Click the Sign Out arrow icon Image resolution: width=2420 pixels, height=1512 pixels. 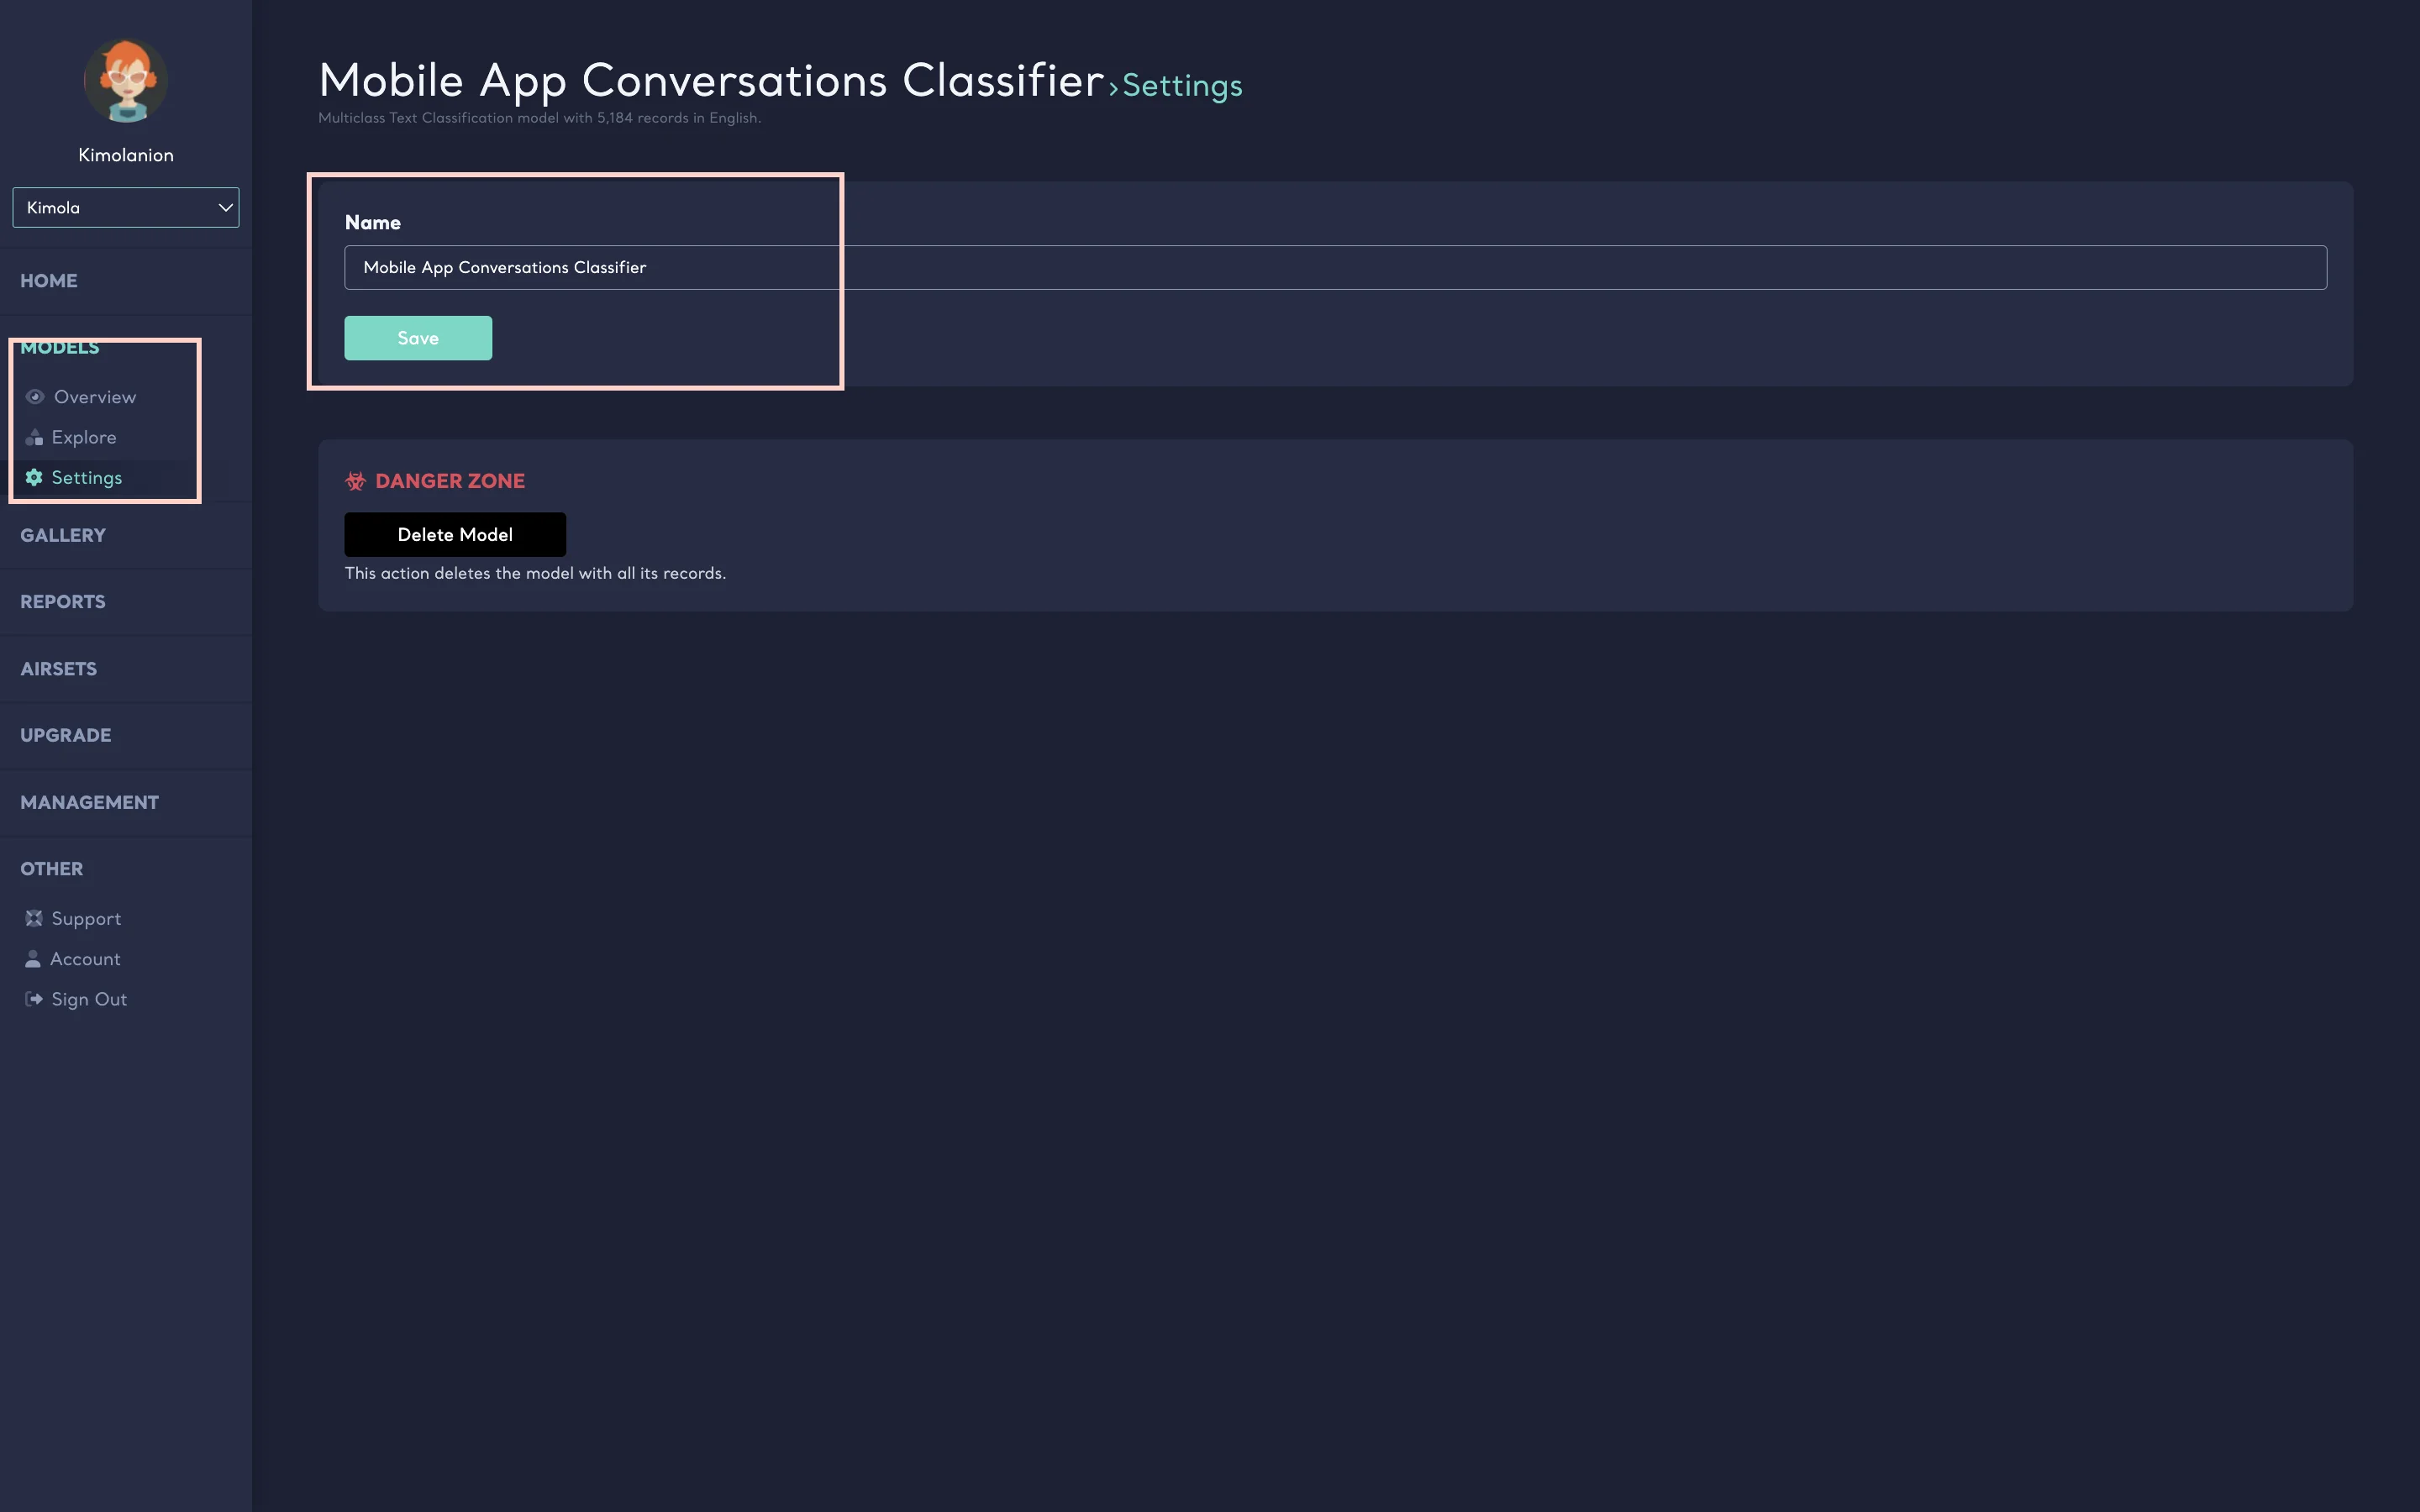34,999
